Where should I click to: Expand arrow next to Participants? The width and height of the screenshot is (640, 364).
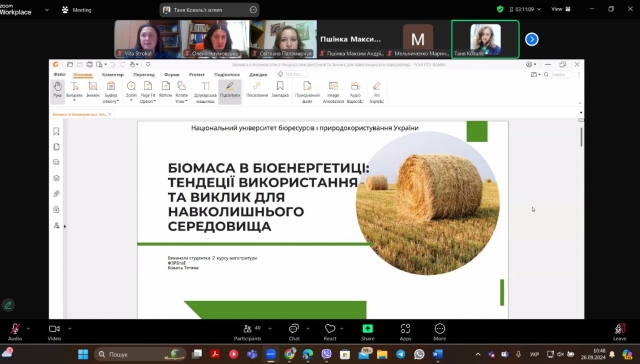point(270,328)
